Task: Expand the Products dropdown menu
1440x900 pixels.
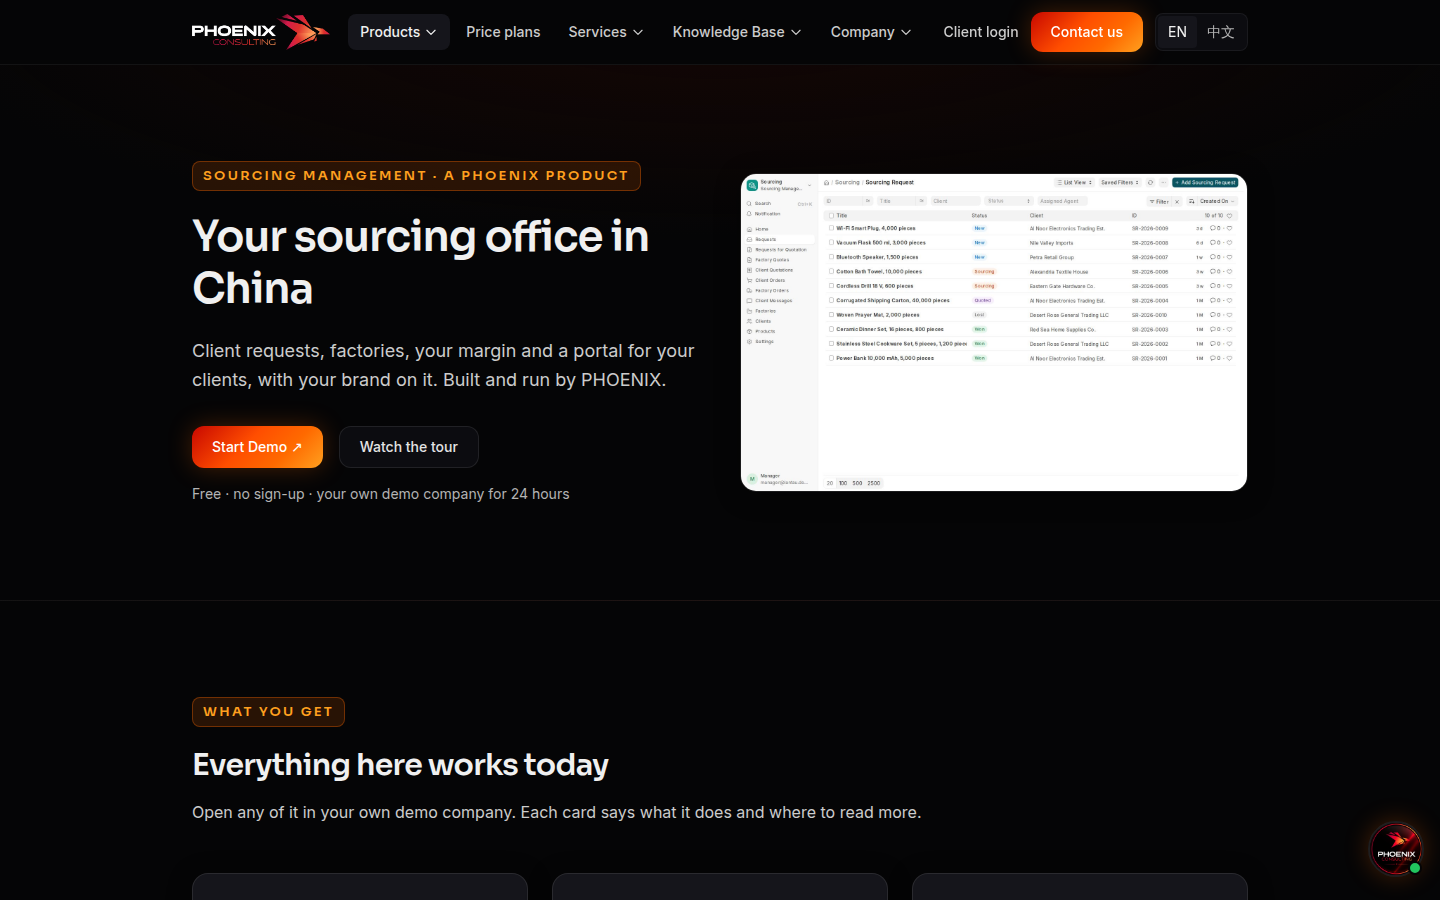Action: [398, 32]
